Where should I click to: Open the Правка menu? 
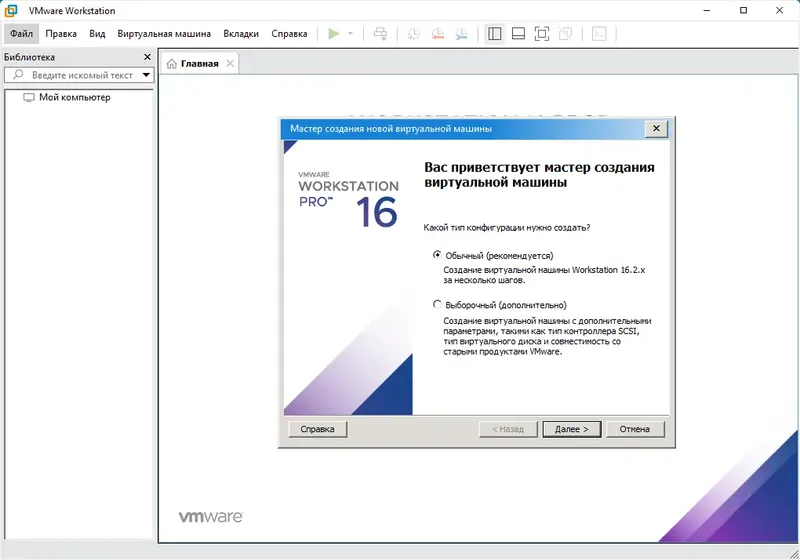coord(61,34)
